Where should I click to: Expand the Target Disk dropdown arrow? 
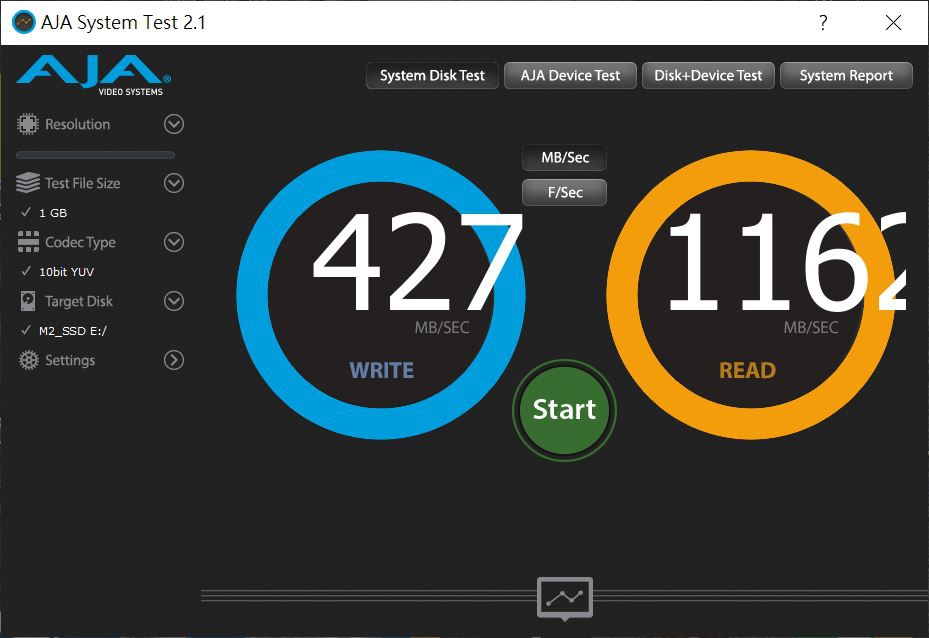click(174, 301)
